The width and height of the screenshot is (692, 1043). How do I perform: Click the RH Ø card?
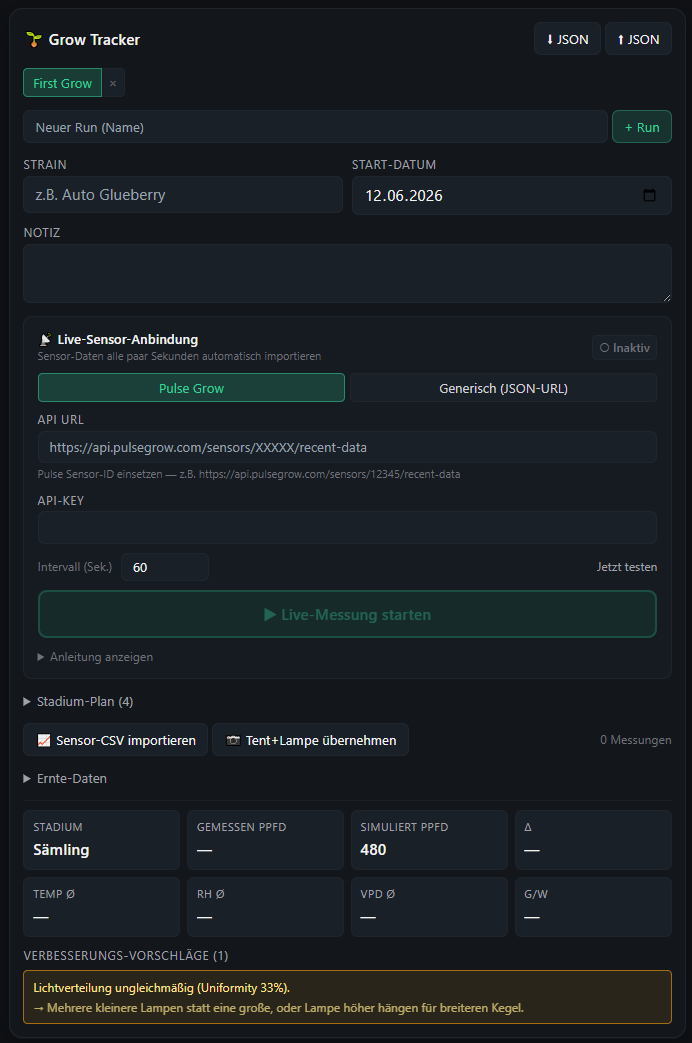[x=265, y=907]
